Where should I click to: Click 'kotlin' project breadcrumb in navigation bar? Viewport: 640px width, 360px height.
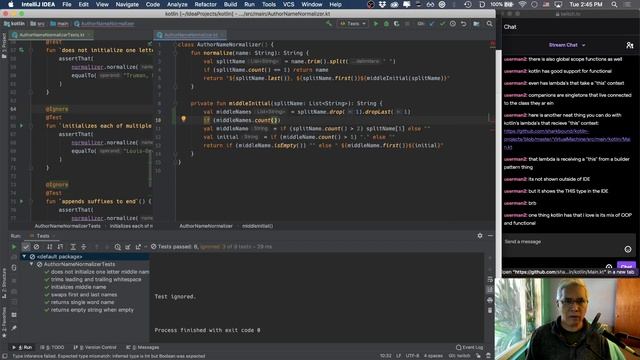pyautogui.click(x=15, y=24)
